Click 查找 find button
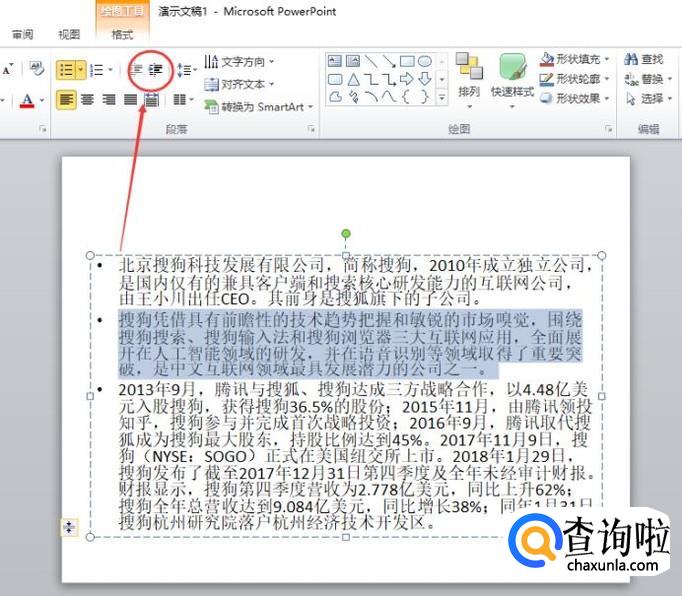The image size is (682, 596). 644,59
